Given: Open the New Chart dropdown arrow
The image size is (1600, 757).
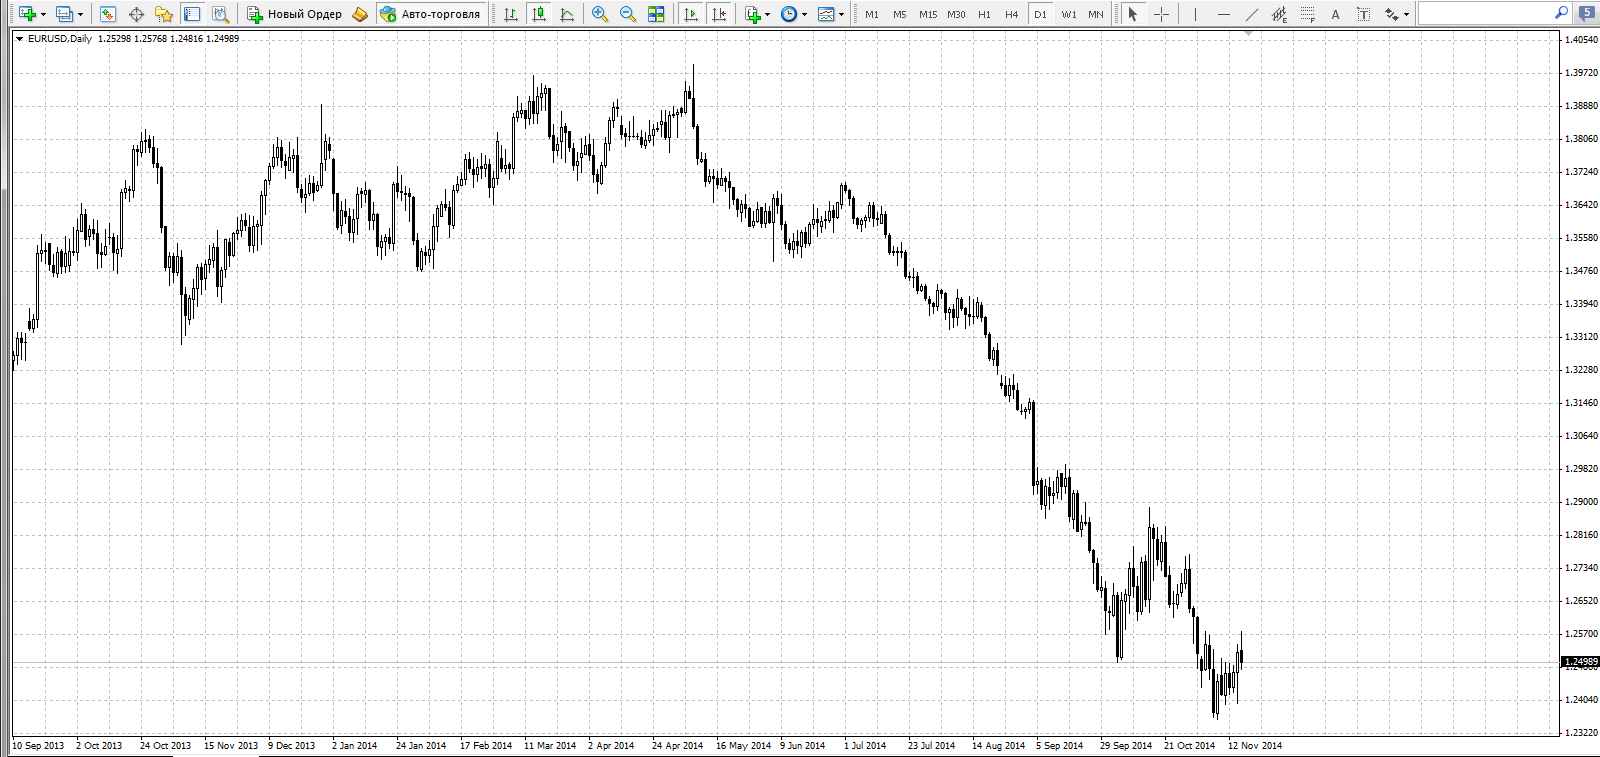Looking at the screenshot, I should pyautogui.click(x=43, y=15).
